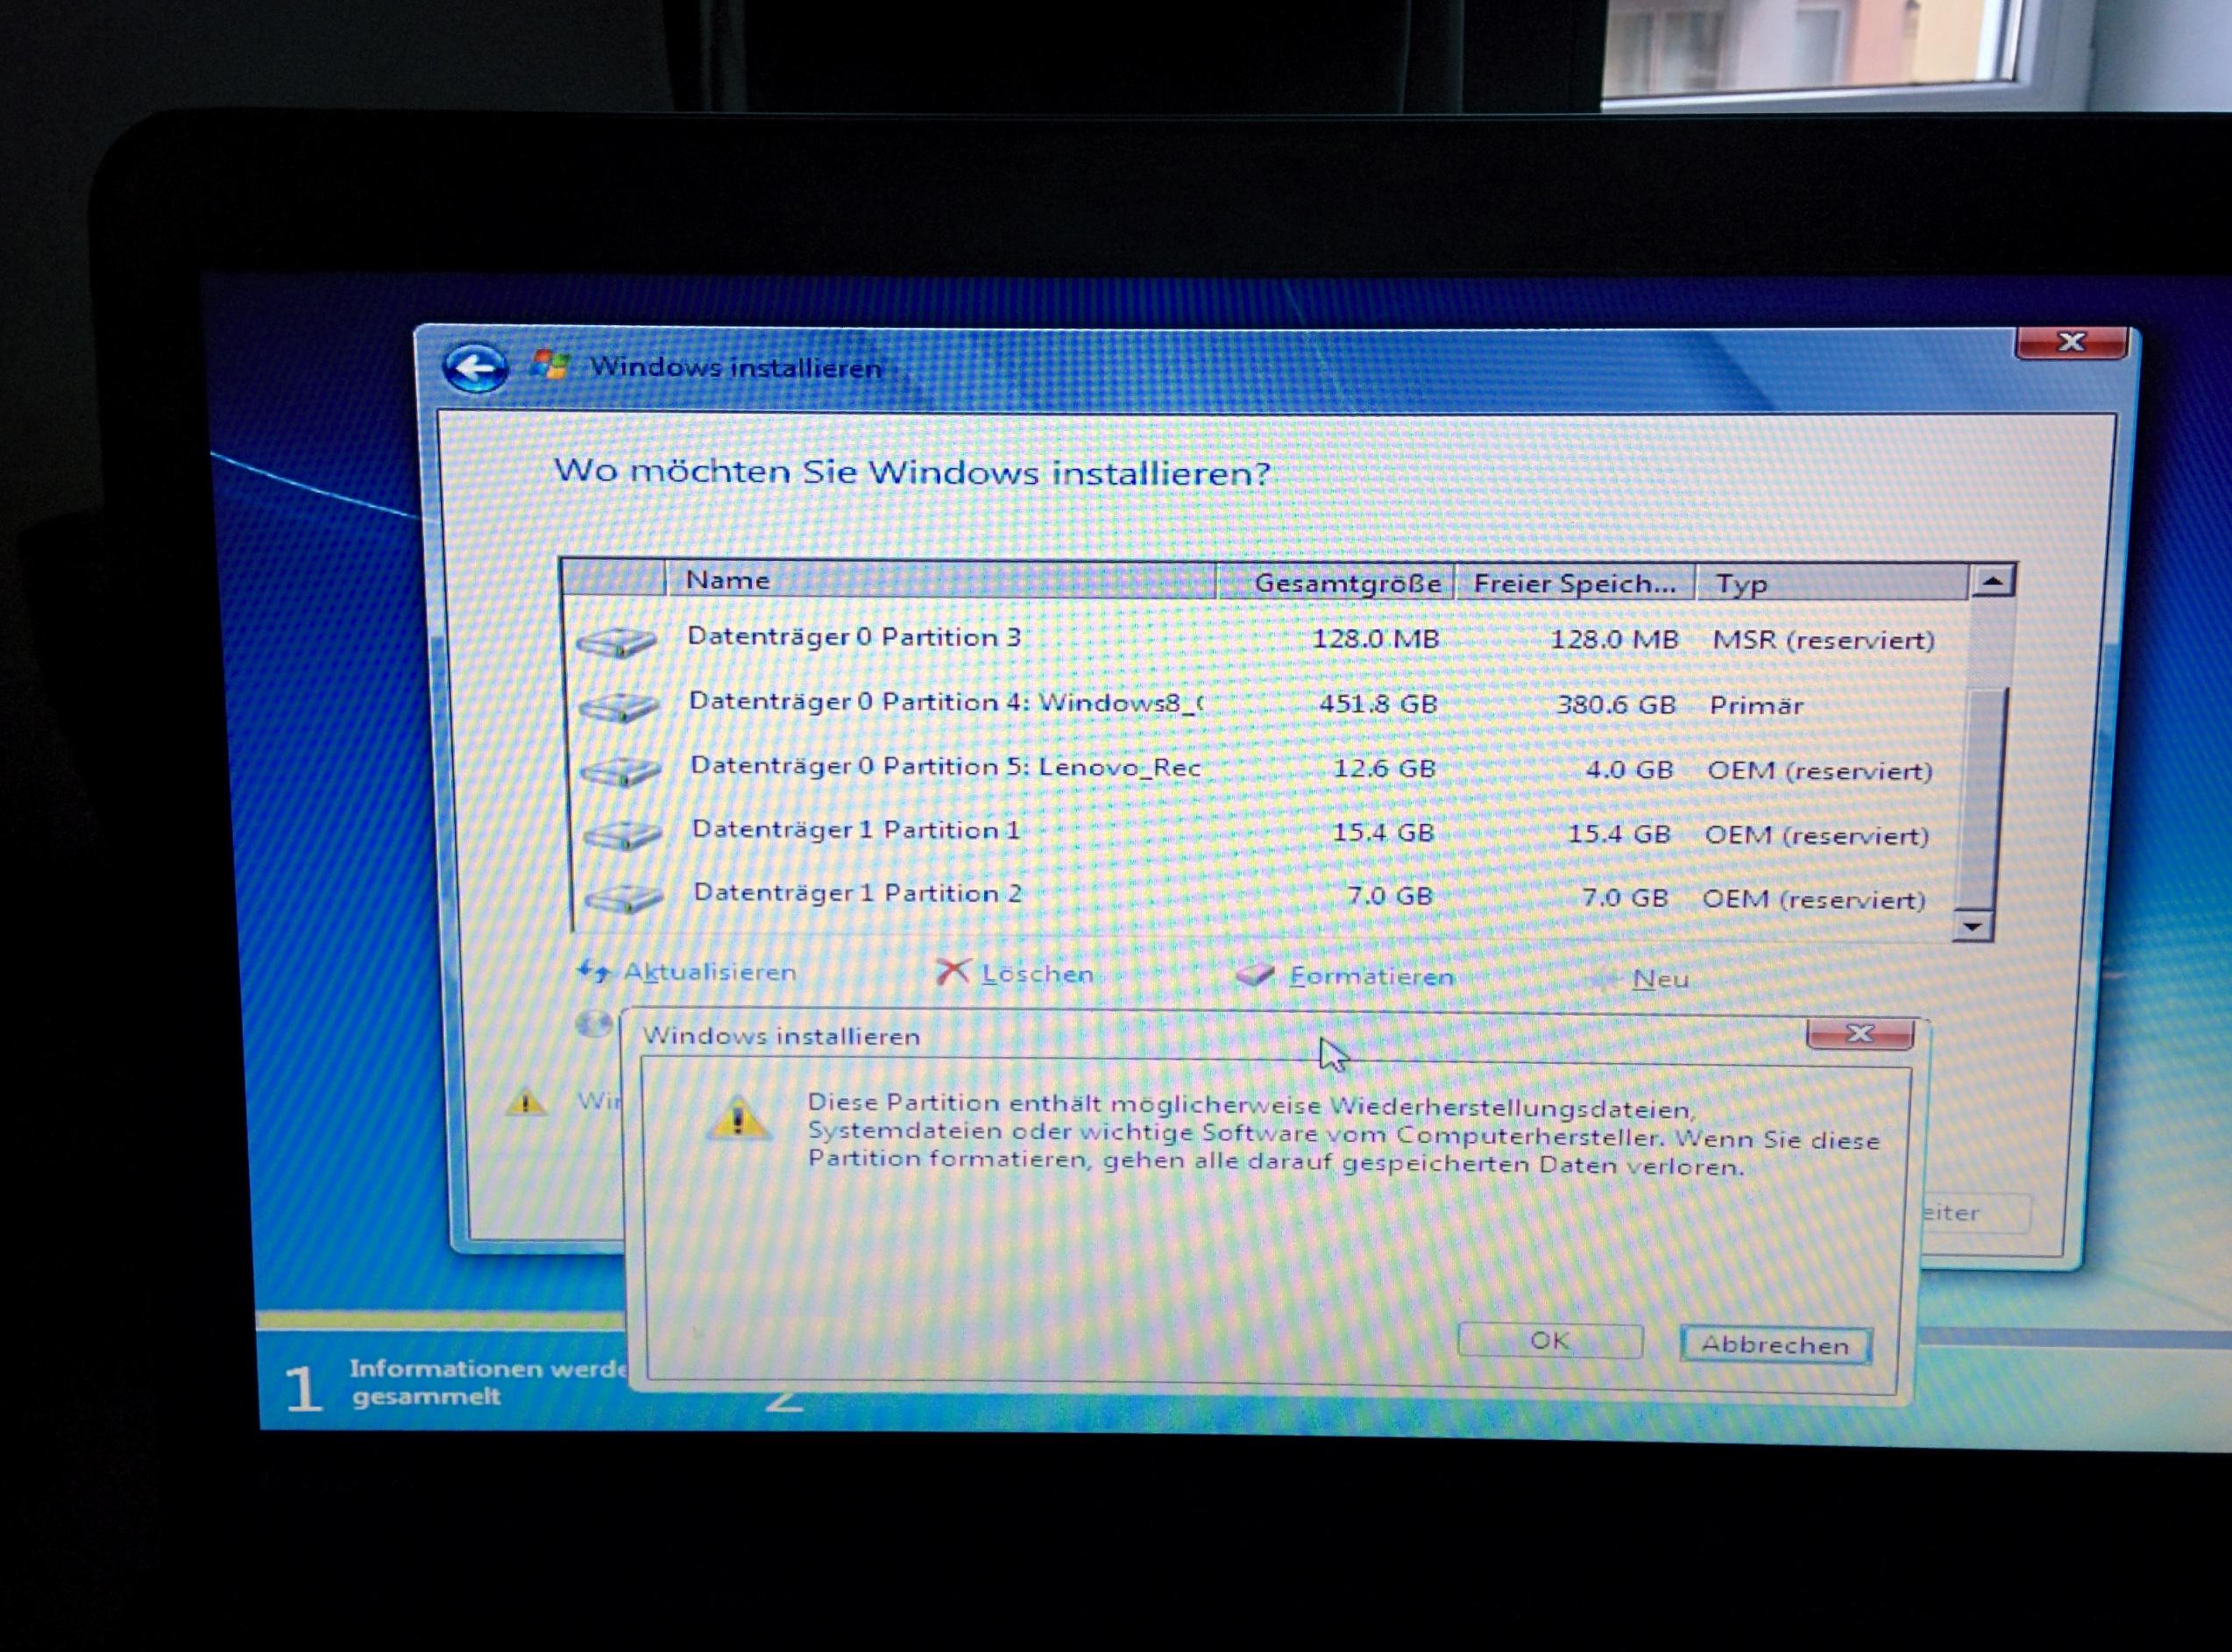
Task: Click the Neu partition link
Action: point(1659,979)
